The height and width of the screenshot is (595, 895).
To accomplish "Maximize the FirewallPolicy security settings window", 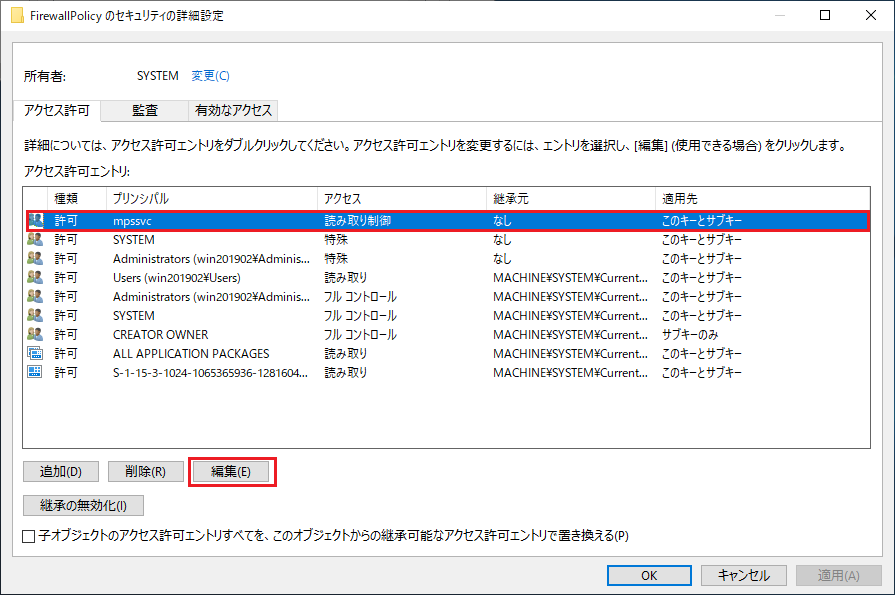I will 825,15.
